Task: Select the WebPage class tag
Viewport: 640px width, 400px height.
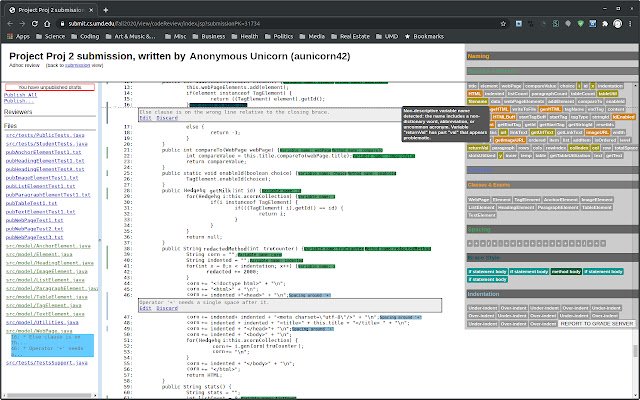Action: click(x=478, y=200)
